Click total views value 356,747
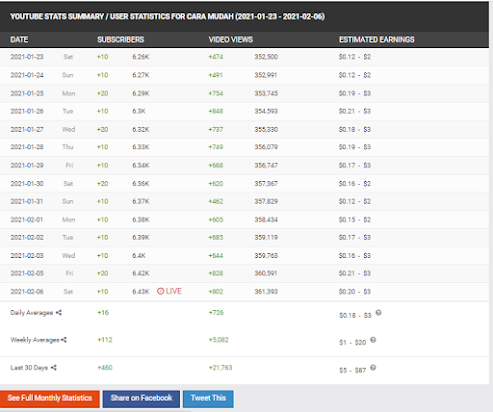The width and height of the screenshot is (493, 412). [x=266, y=165]
